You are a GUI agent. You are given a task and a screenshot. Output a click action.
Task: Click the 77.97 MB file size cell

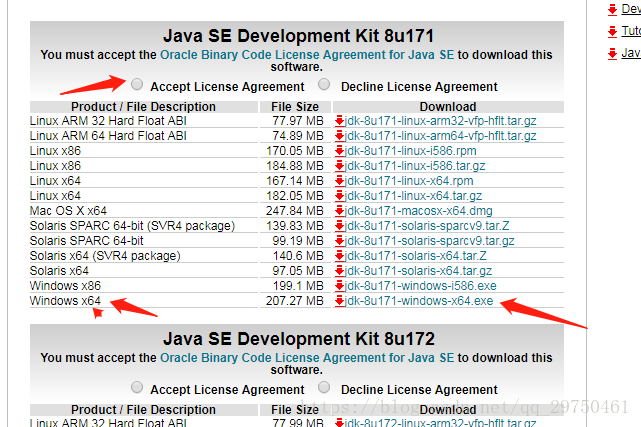(x=298, y=121)
